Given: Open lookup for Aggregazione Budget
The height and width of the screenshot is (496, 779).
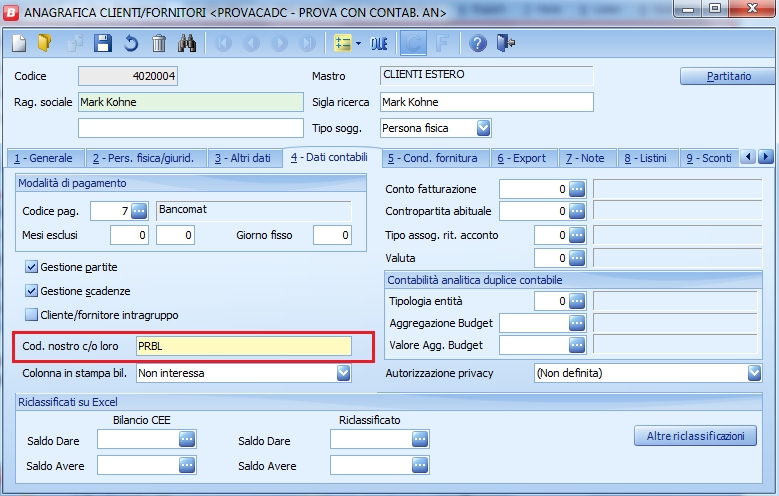Looking at the screenshot, I should 577,323.
